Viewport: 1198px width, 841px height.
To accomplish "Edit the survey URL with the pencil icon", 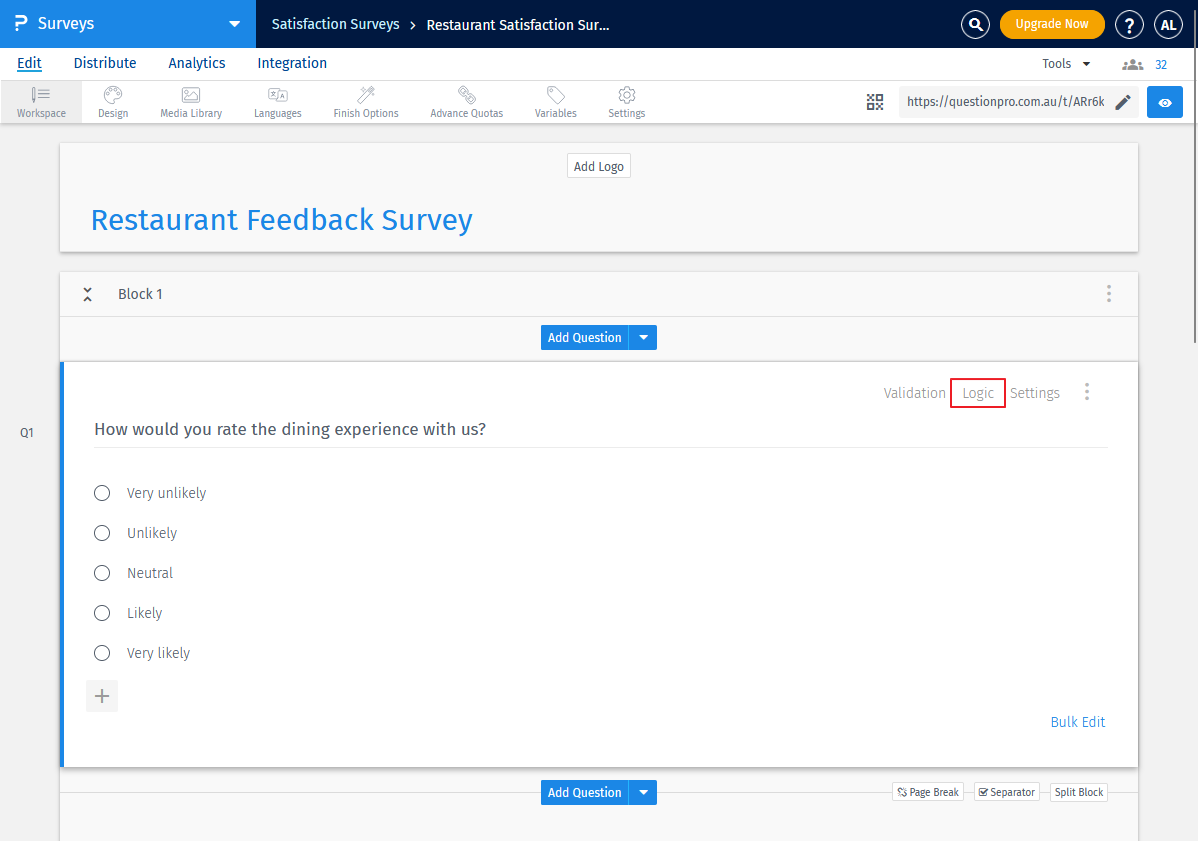I will [x=1121, y=101].
